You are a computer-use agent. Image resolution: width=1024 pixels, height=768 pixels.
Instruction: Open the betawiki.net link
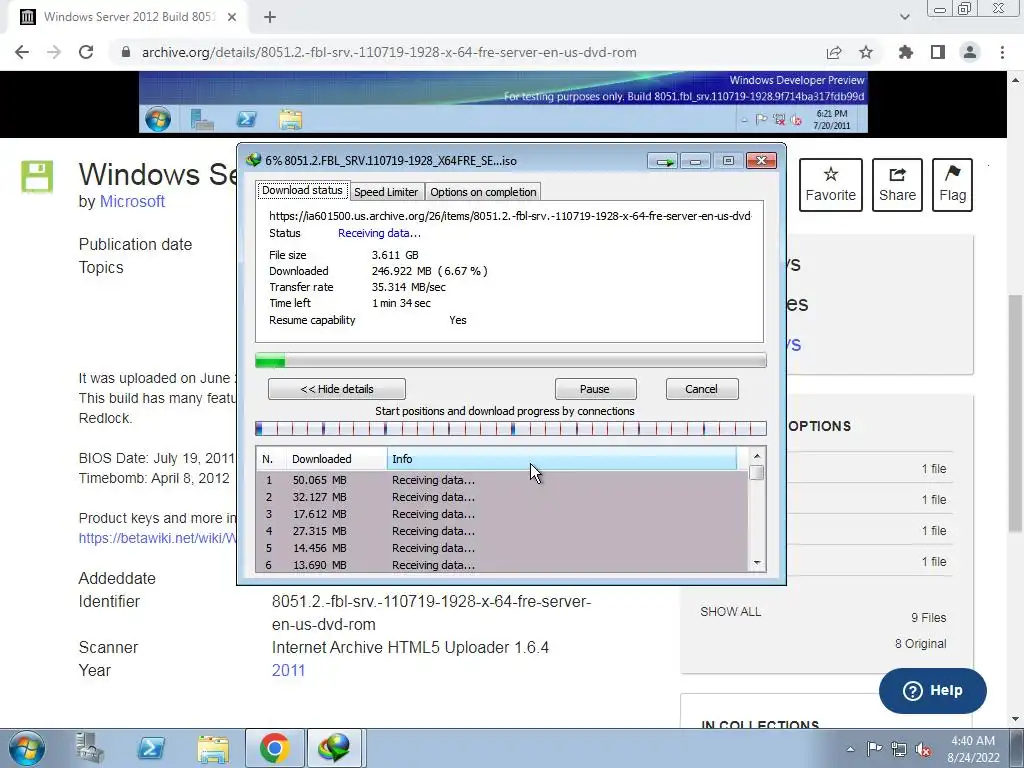(x=157, y=538)
